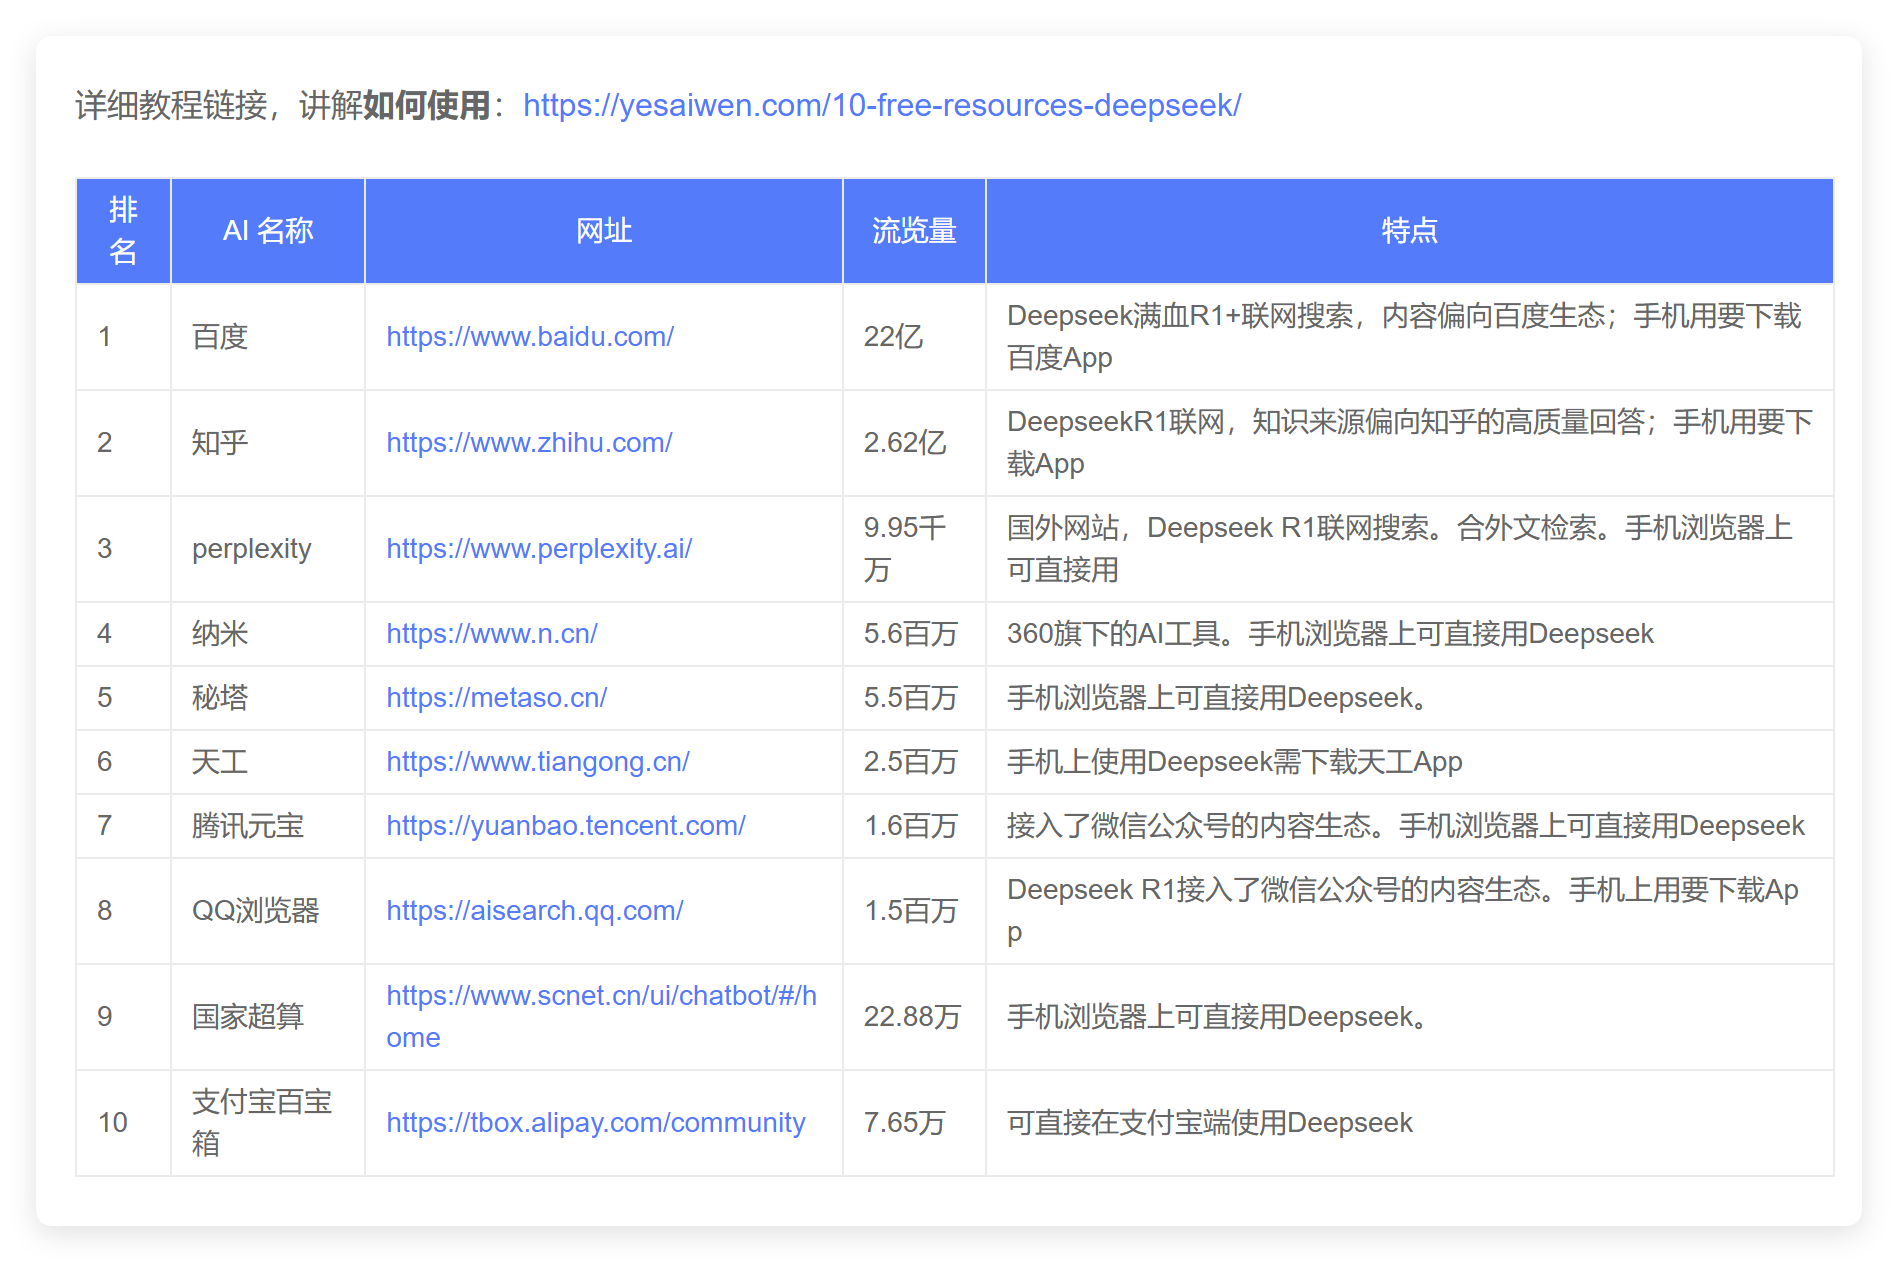Click the 2.5百万 traffic value
This screenshot has width=1898, height=1262.
coord(911,762)
